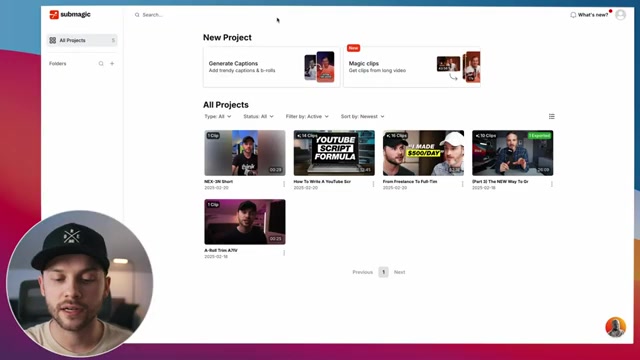
Task: Open the Filter by: Active dropdown
Action: pos(307,116)
